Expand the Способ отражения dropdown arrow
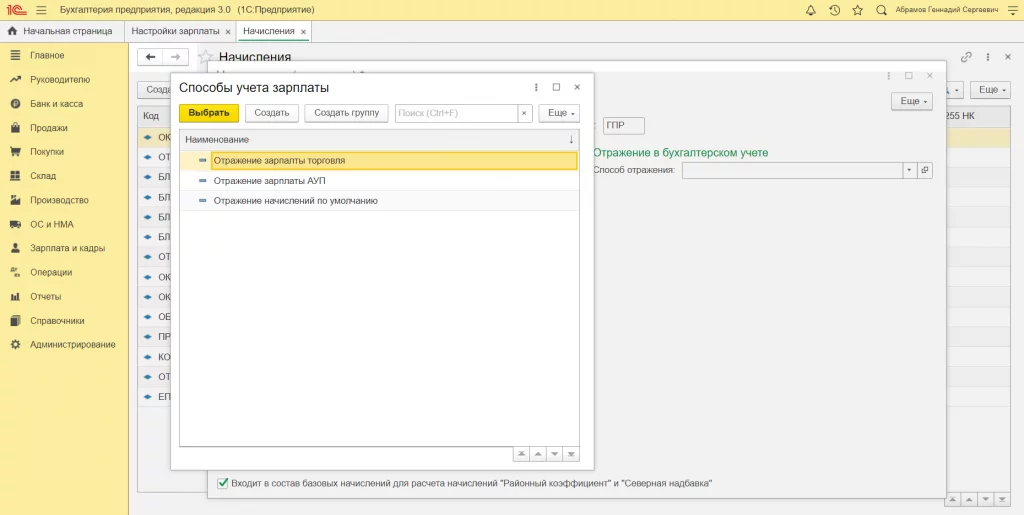 pos(909,171)
